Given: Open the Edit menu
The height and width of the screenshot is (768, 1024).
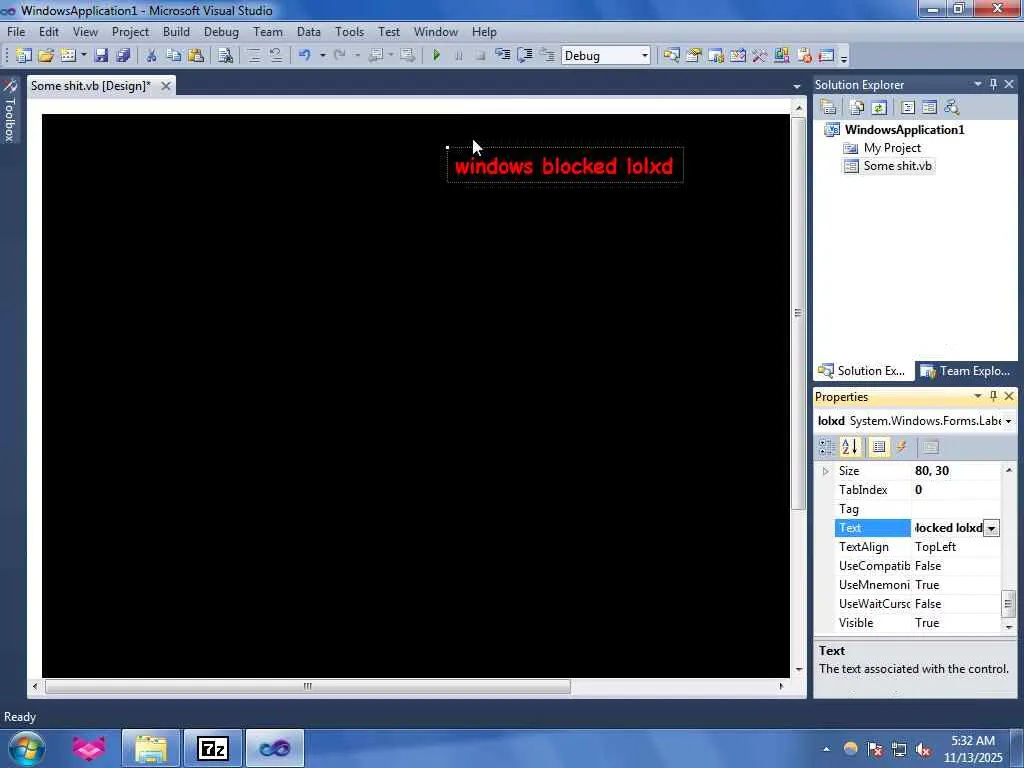Looking at the screenshot, I should pyautogui.click(x=49, y=31).
